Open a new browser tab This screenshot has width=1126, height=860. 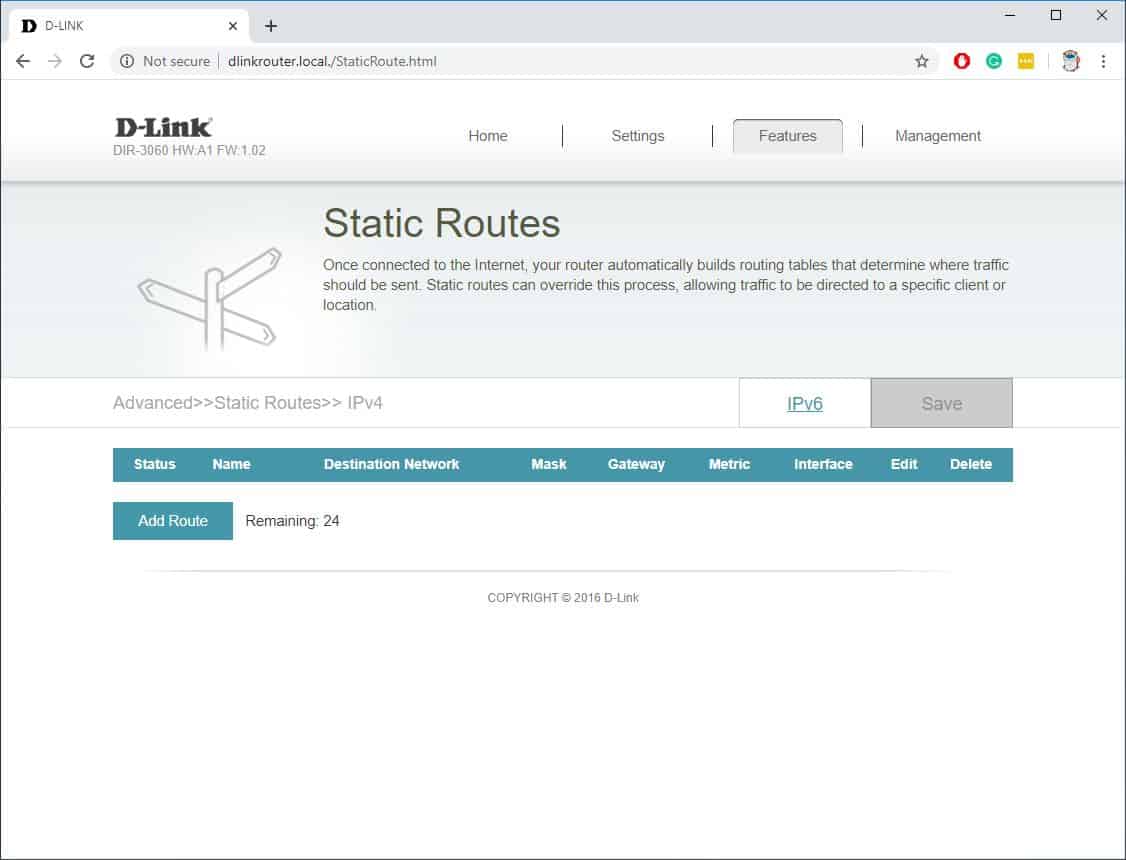270,26
